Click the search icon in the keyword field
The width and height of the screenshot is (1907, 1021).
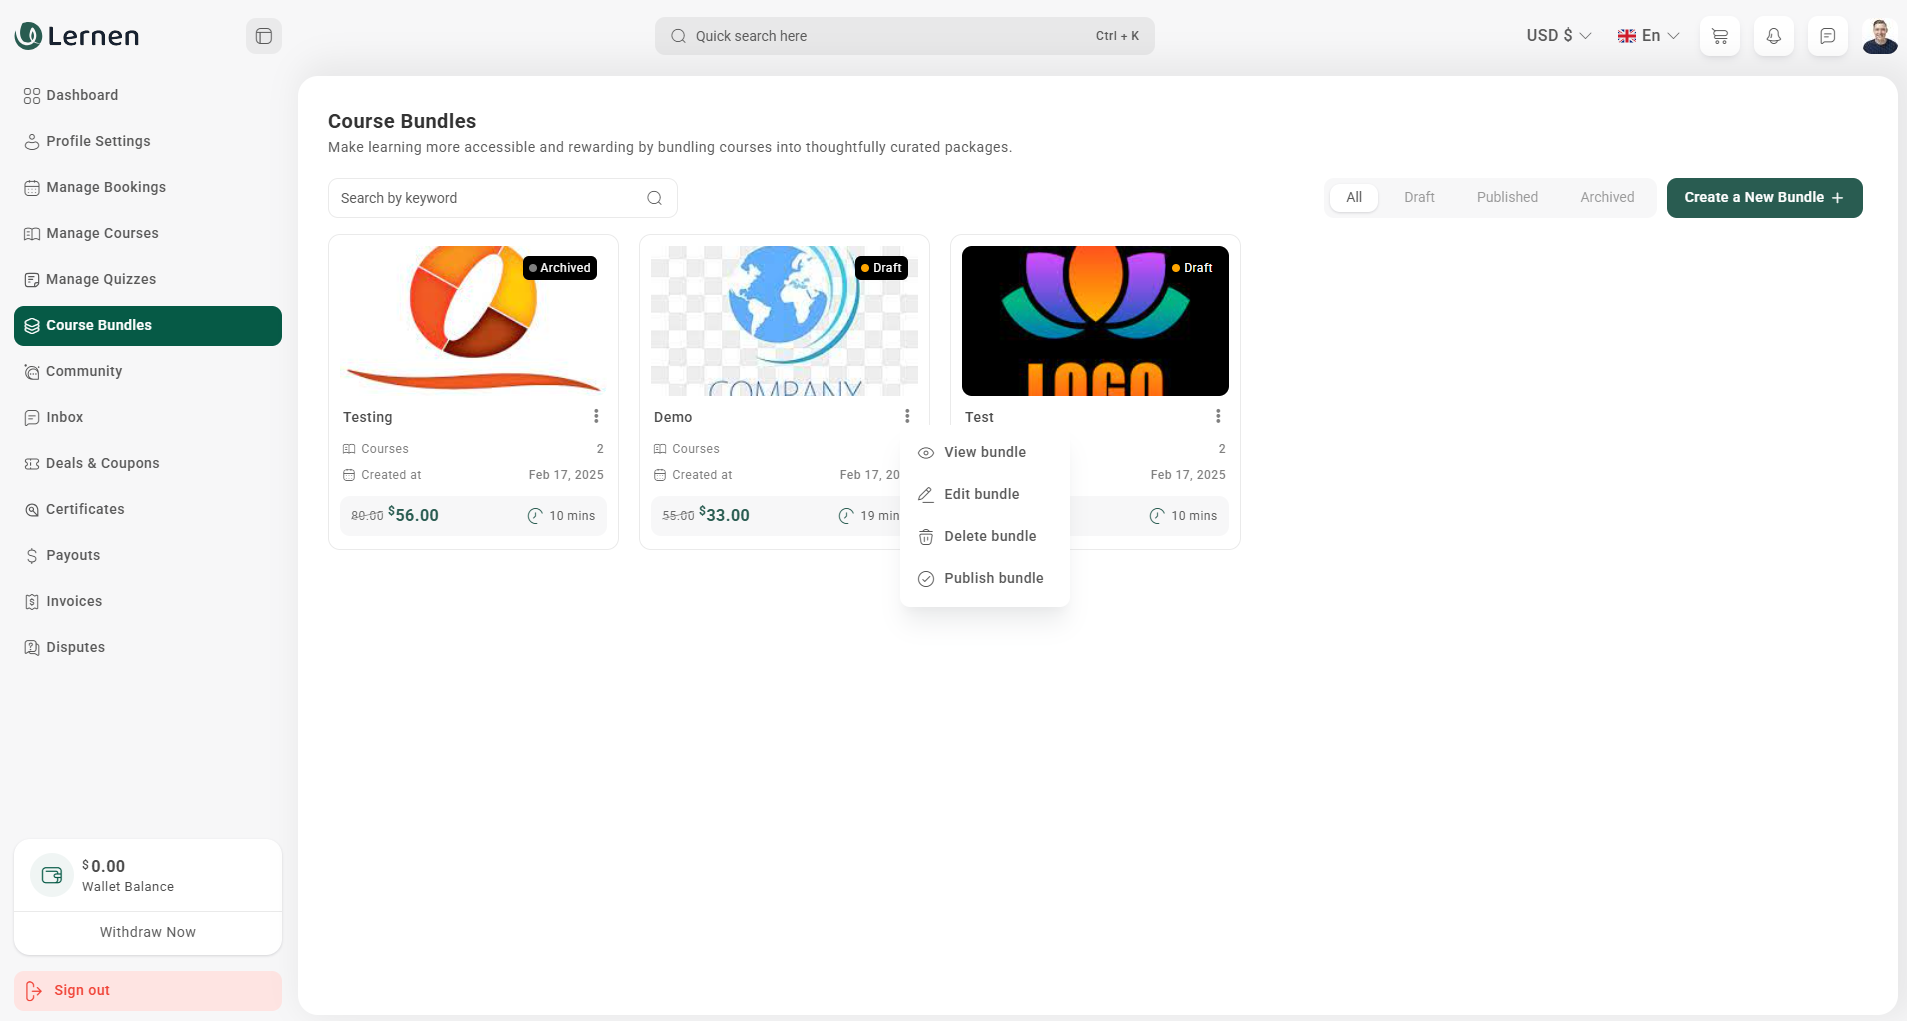[x=654, y=197]
